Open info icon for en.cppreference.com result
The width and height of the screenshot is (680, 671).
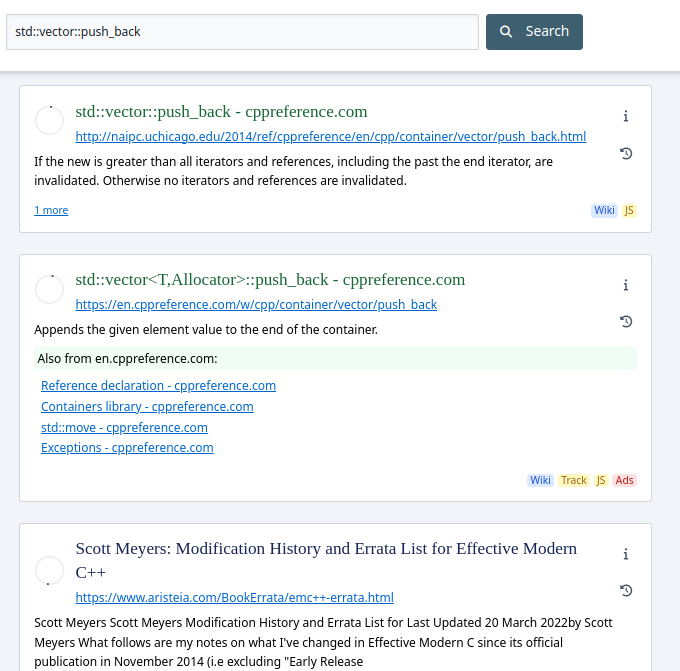tap(625, 285)
